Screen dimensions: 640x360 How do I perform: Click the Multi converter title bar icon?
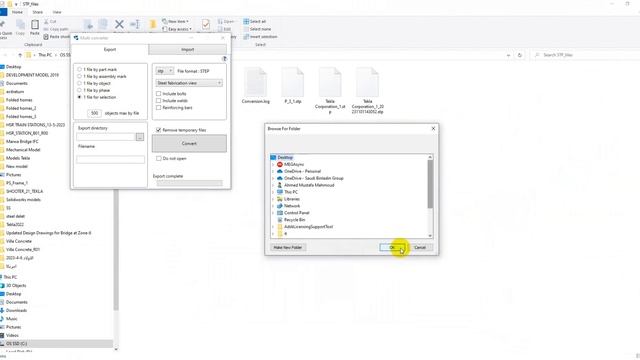pos(76,38)
